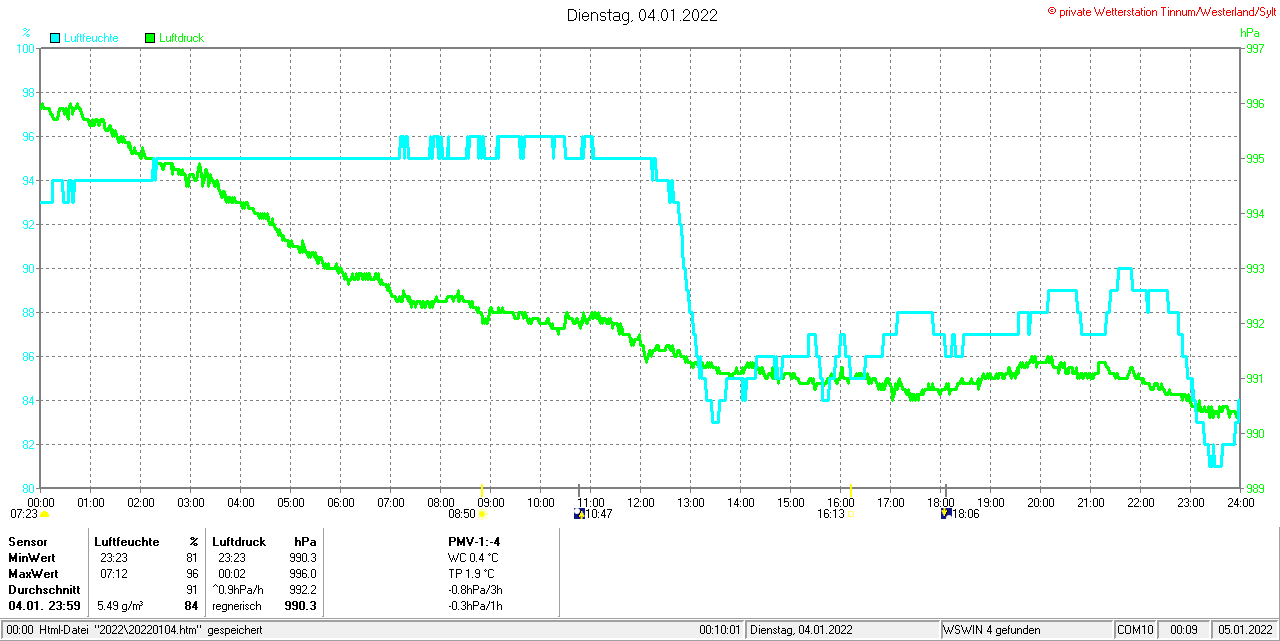Click the WC 0.4 °C wind chill value
The height and width of the screenshot is (641, 1280).
(x=473, y=557)
